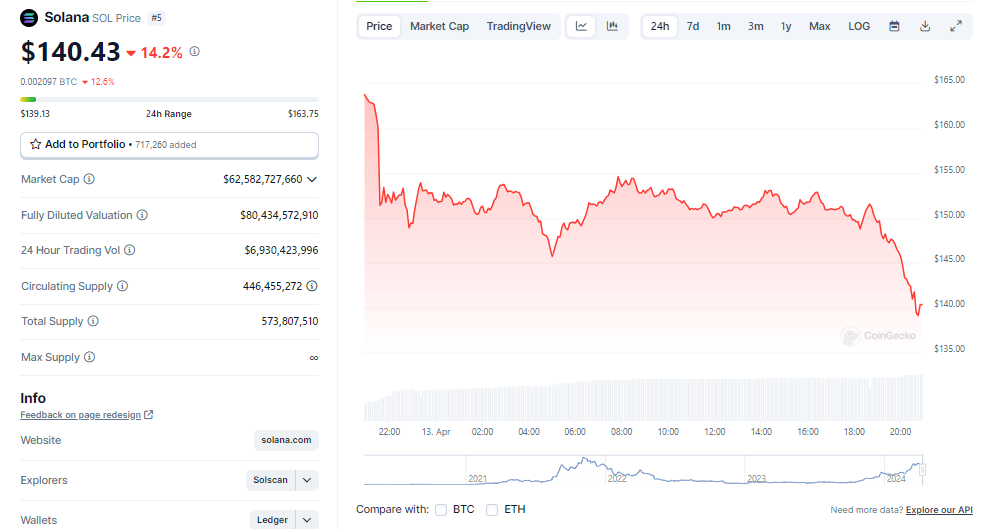
Task: Download the chart data
Action: 925,26
